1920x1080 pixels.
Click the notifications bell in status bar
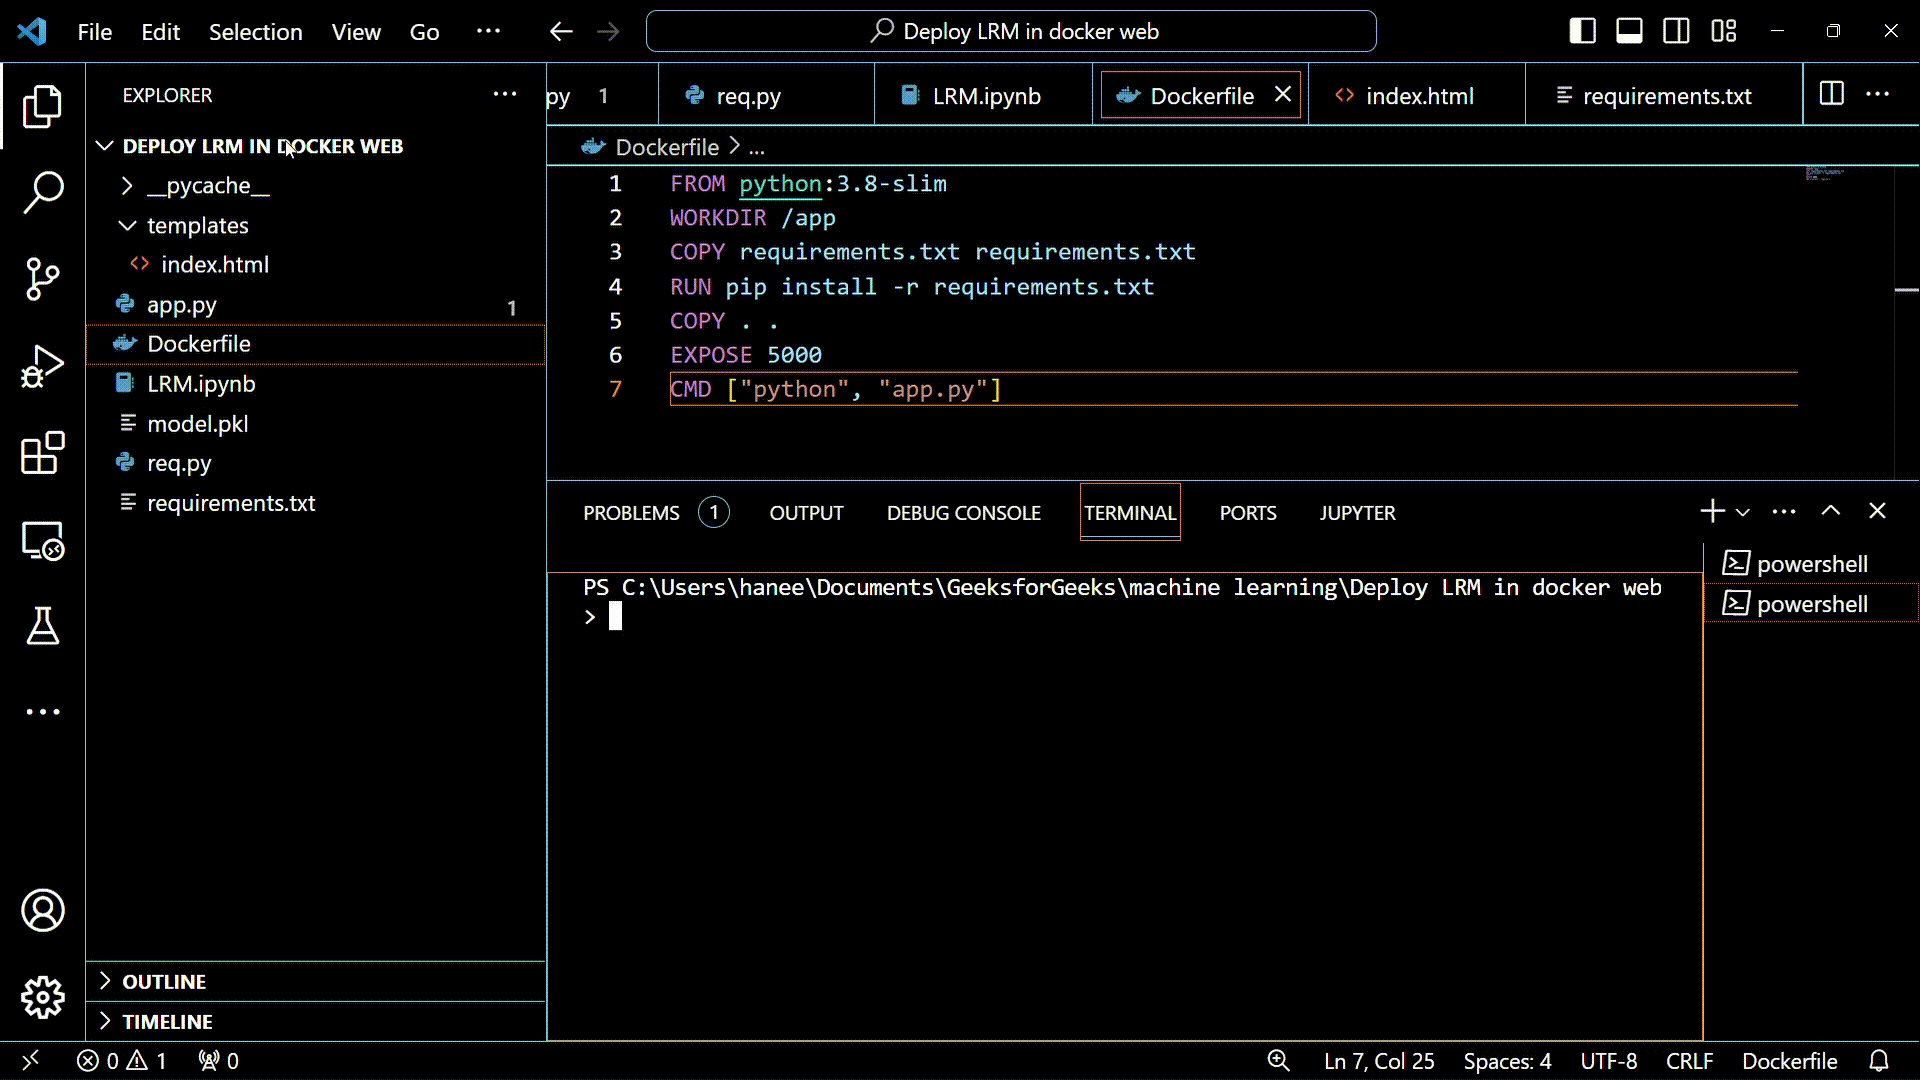[1879, 1061]
